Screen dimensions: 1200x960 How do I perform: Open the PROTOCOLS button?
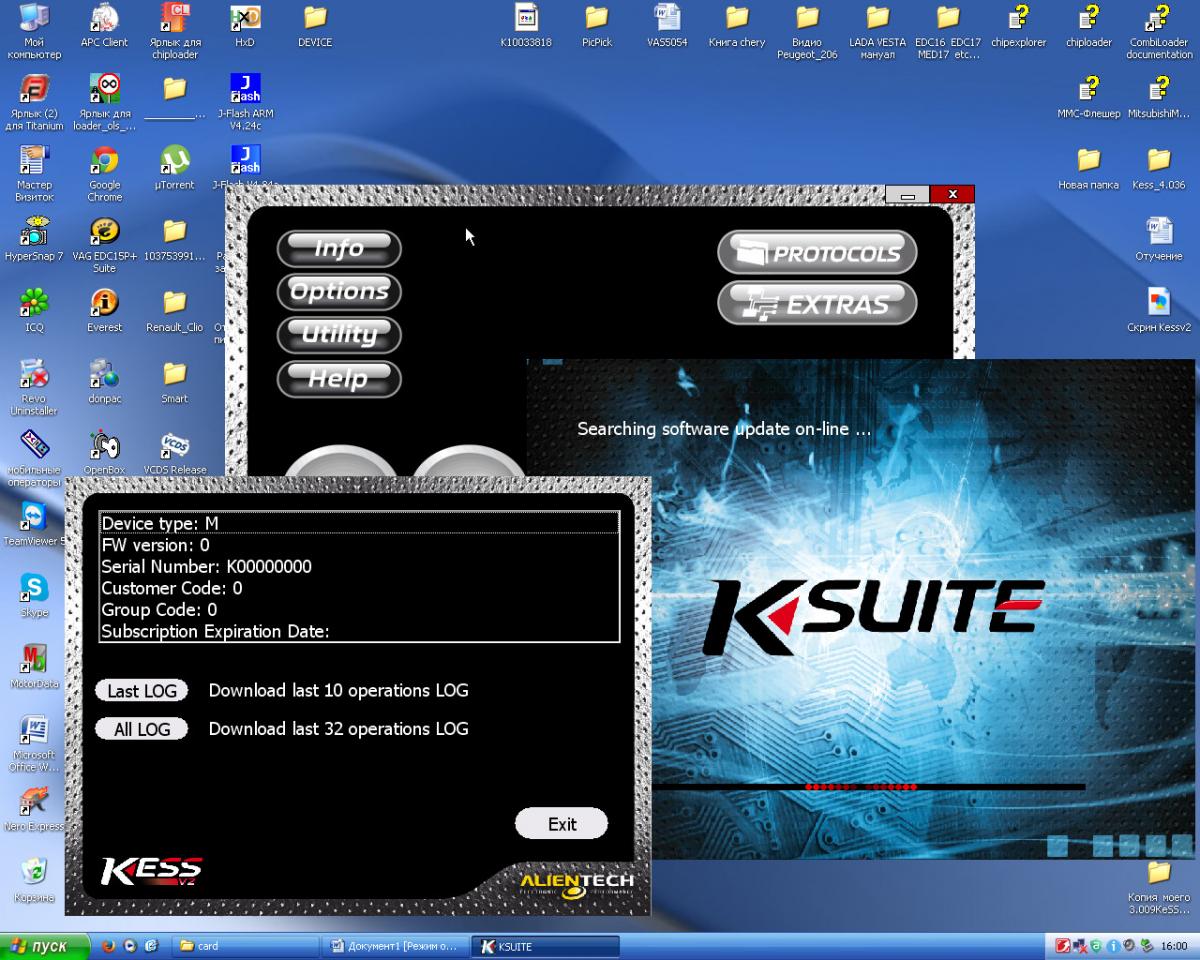817,253
